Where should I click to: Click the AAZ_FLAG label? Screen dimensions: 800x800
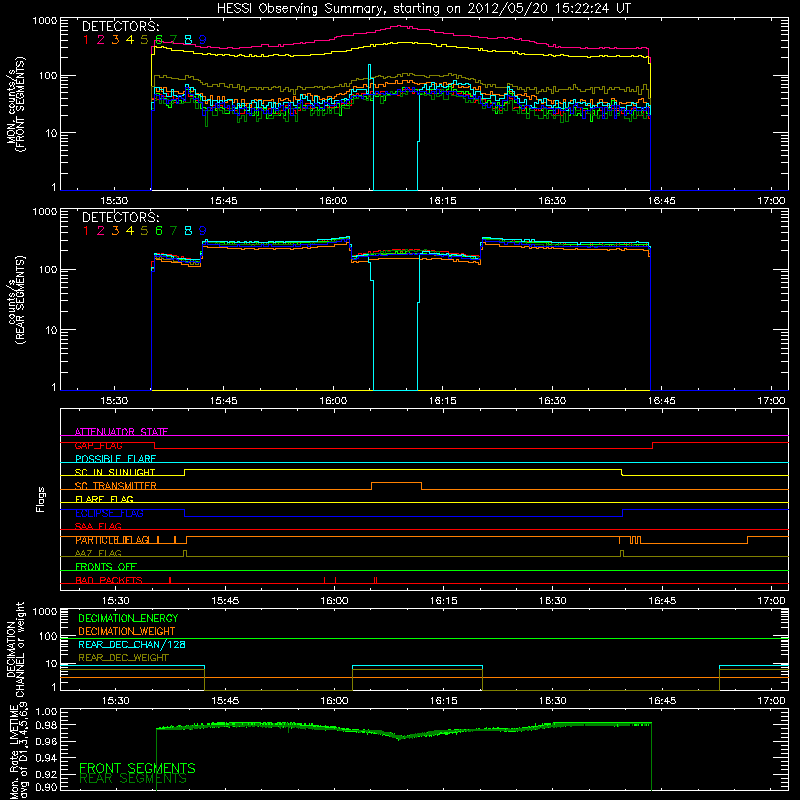pyautogui.click(x=98, y=553)
